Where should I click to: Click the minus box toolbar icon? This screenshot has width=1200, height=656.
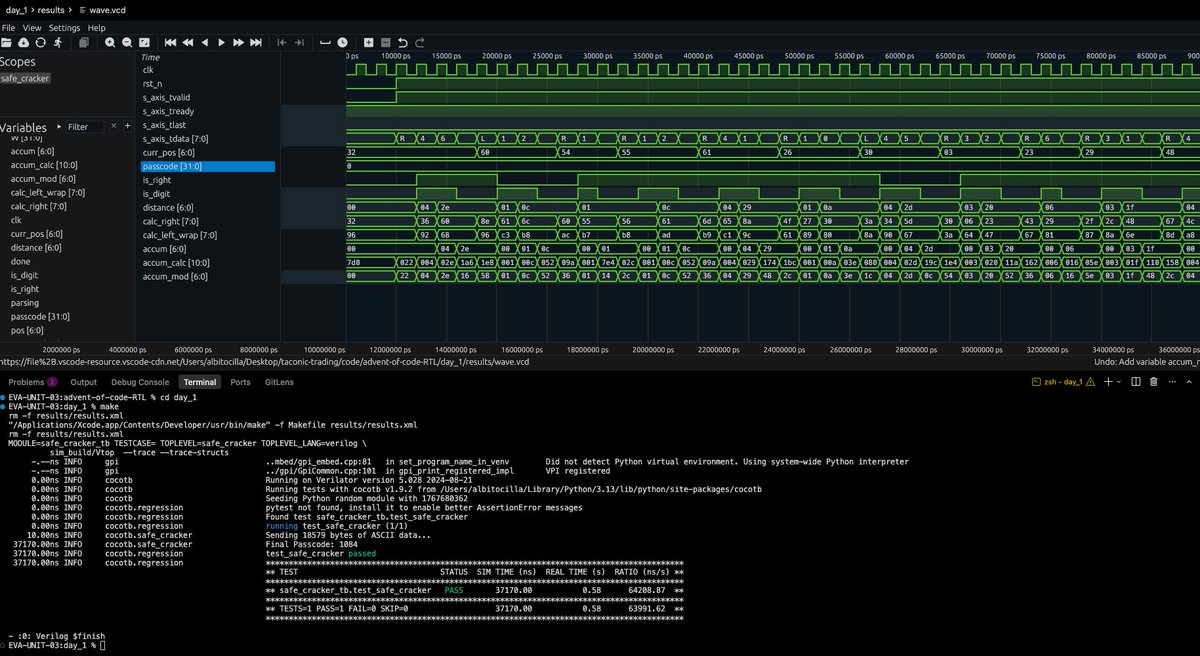click(x=385, y=43)
